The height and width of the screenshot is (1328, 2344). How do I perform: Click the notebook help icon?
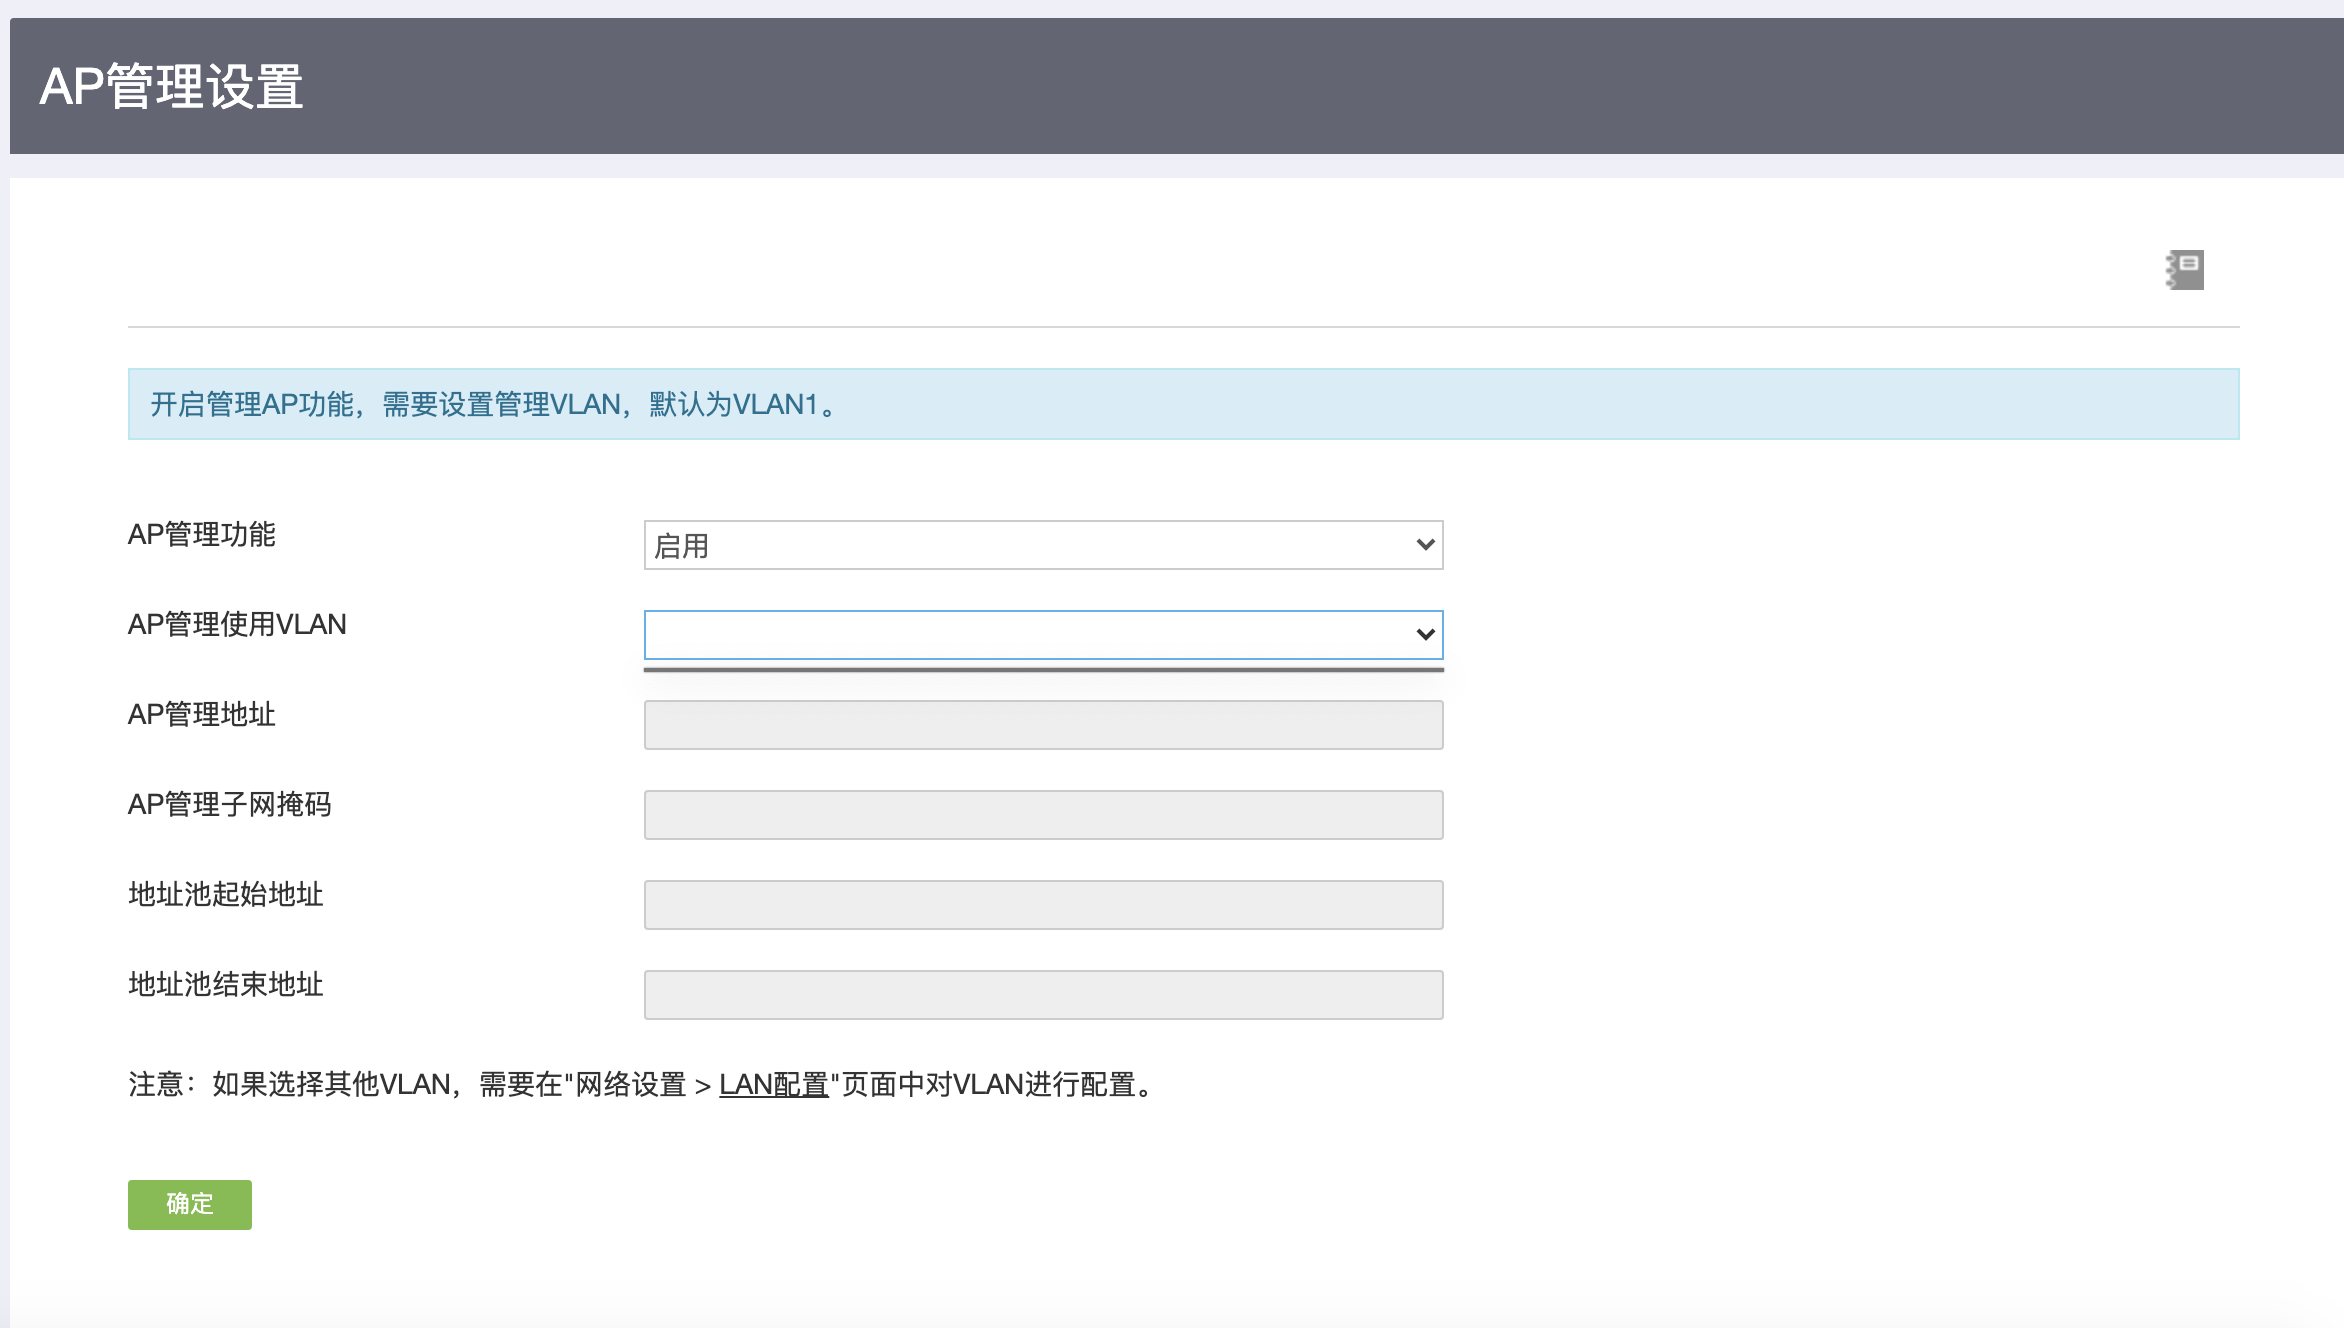(x=2185, y=270)
